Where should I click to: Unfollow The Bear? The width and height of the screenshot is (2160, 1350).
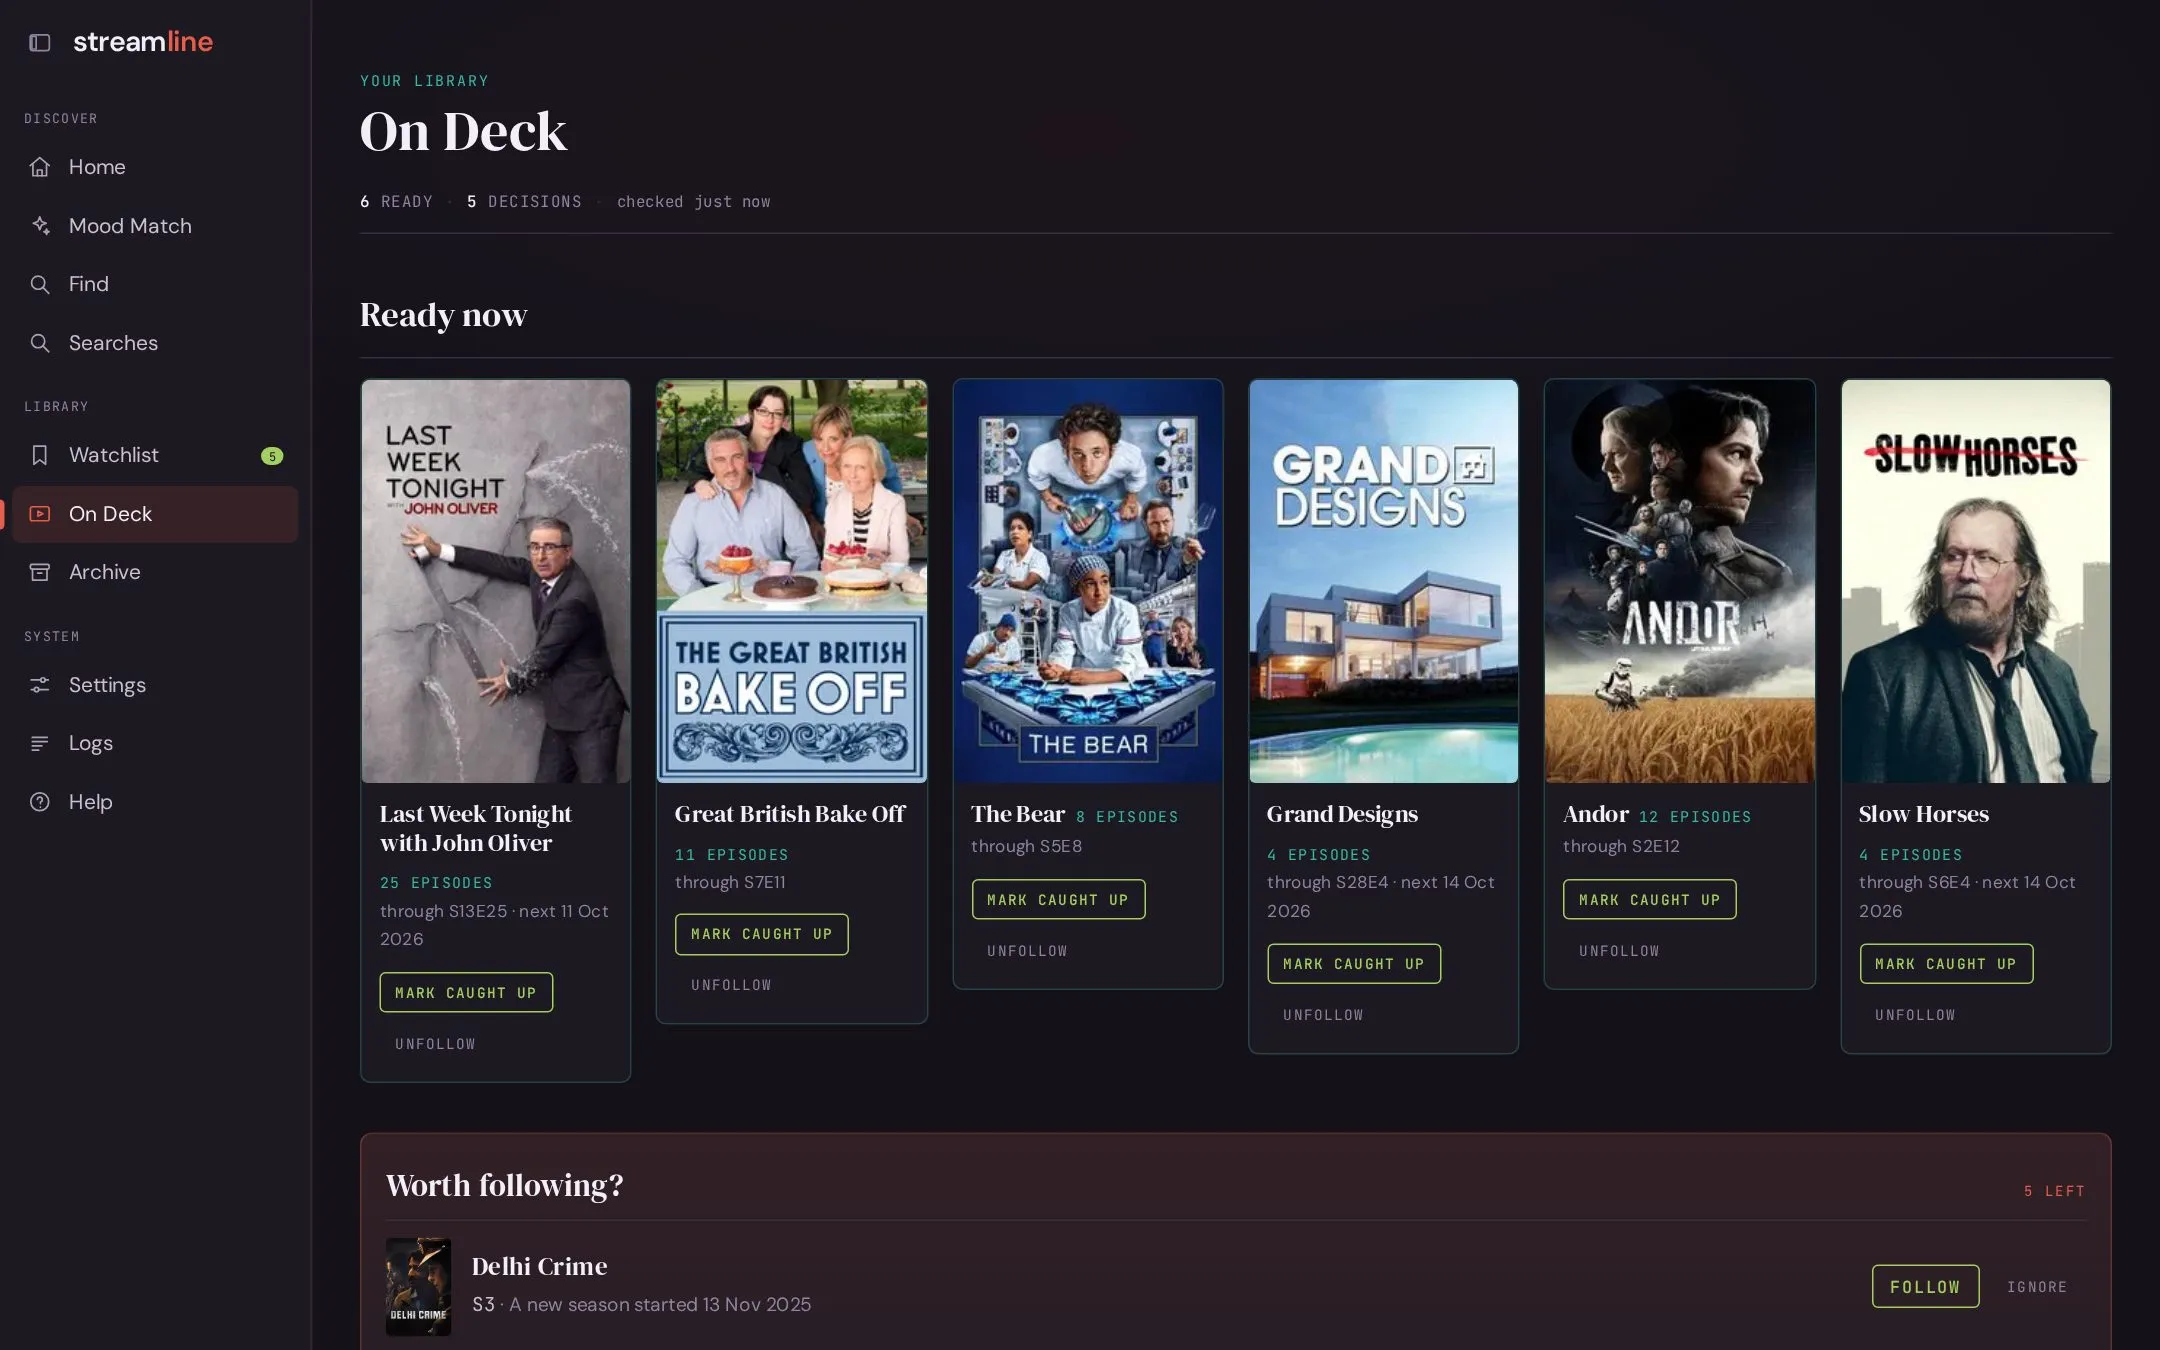click(1027, 951)
